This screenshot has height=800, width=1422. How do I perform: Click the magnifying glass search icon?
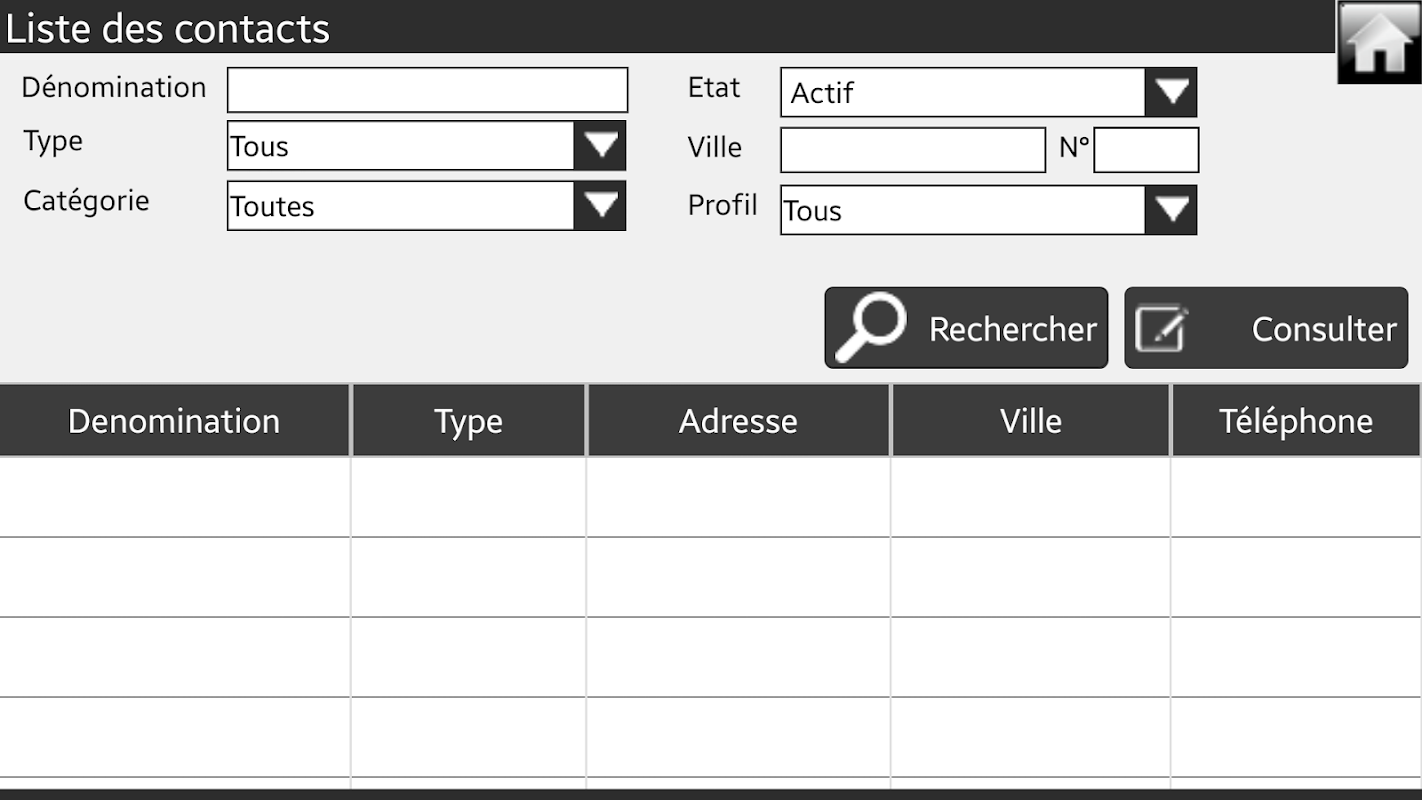tap(870, 327)
